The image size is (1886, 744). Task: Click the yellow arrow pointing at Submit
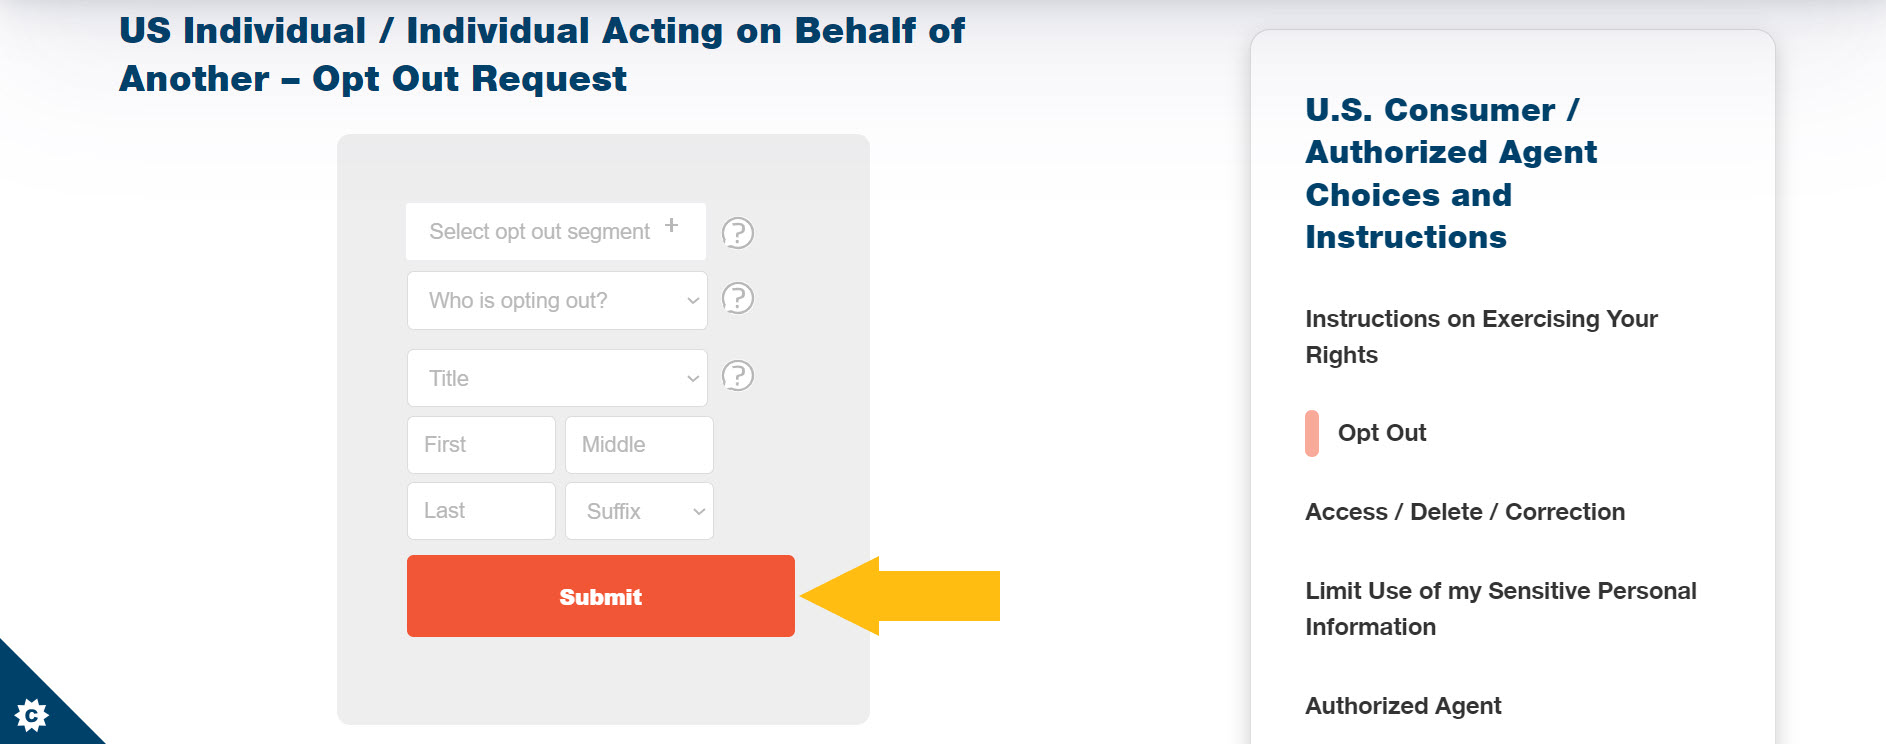point(900,596)
